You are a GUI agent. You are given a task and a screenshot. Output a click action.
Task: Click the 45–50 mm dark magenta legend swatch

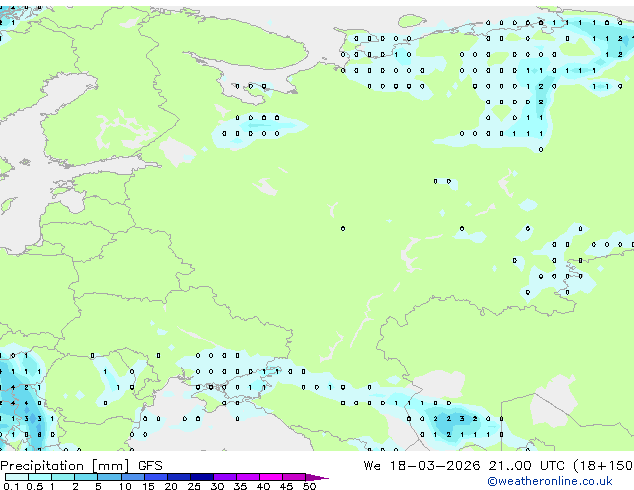(294, 477)
